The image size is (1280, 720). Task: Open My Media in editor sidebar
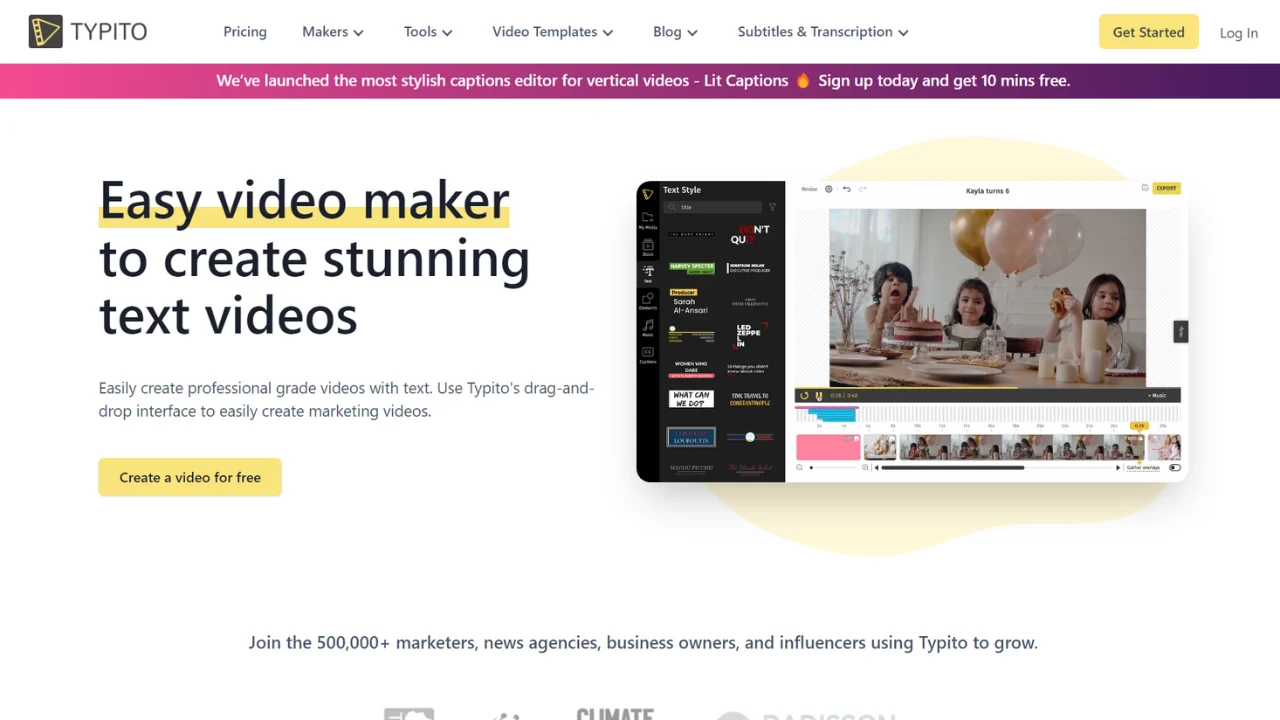[648, 221]
